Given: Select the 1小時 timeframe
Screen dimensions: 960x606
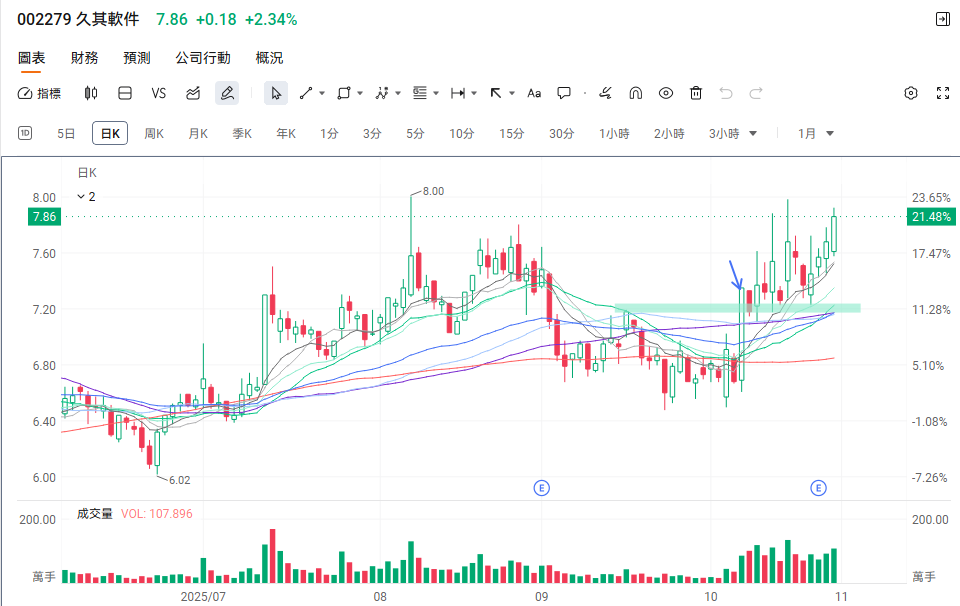Looking at the screenshot, I should coord(614,133).
